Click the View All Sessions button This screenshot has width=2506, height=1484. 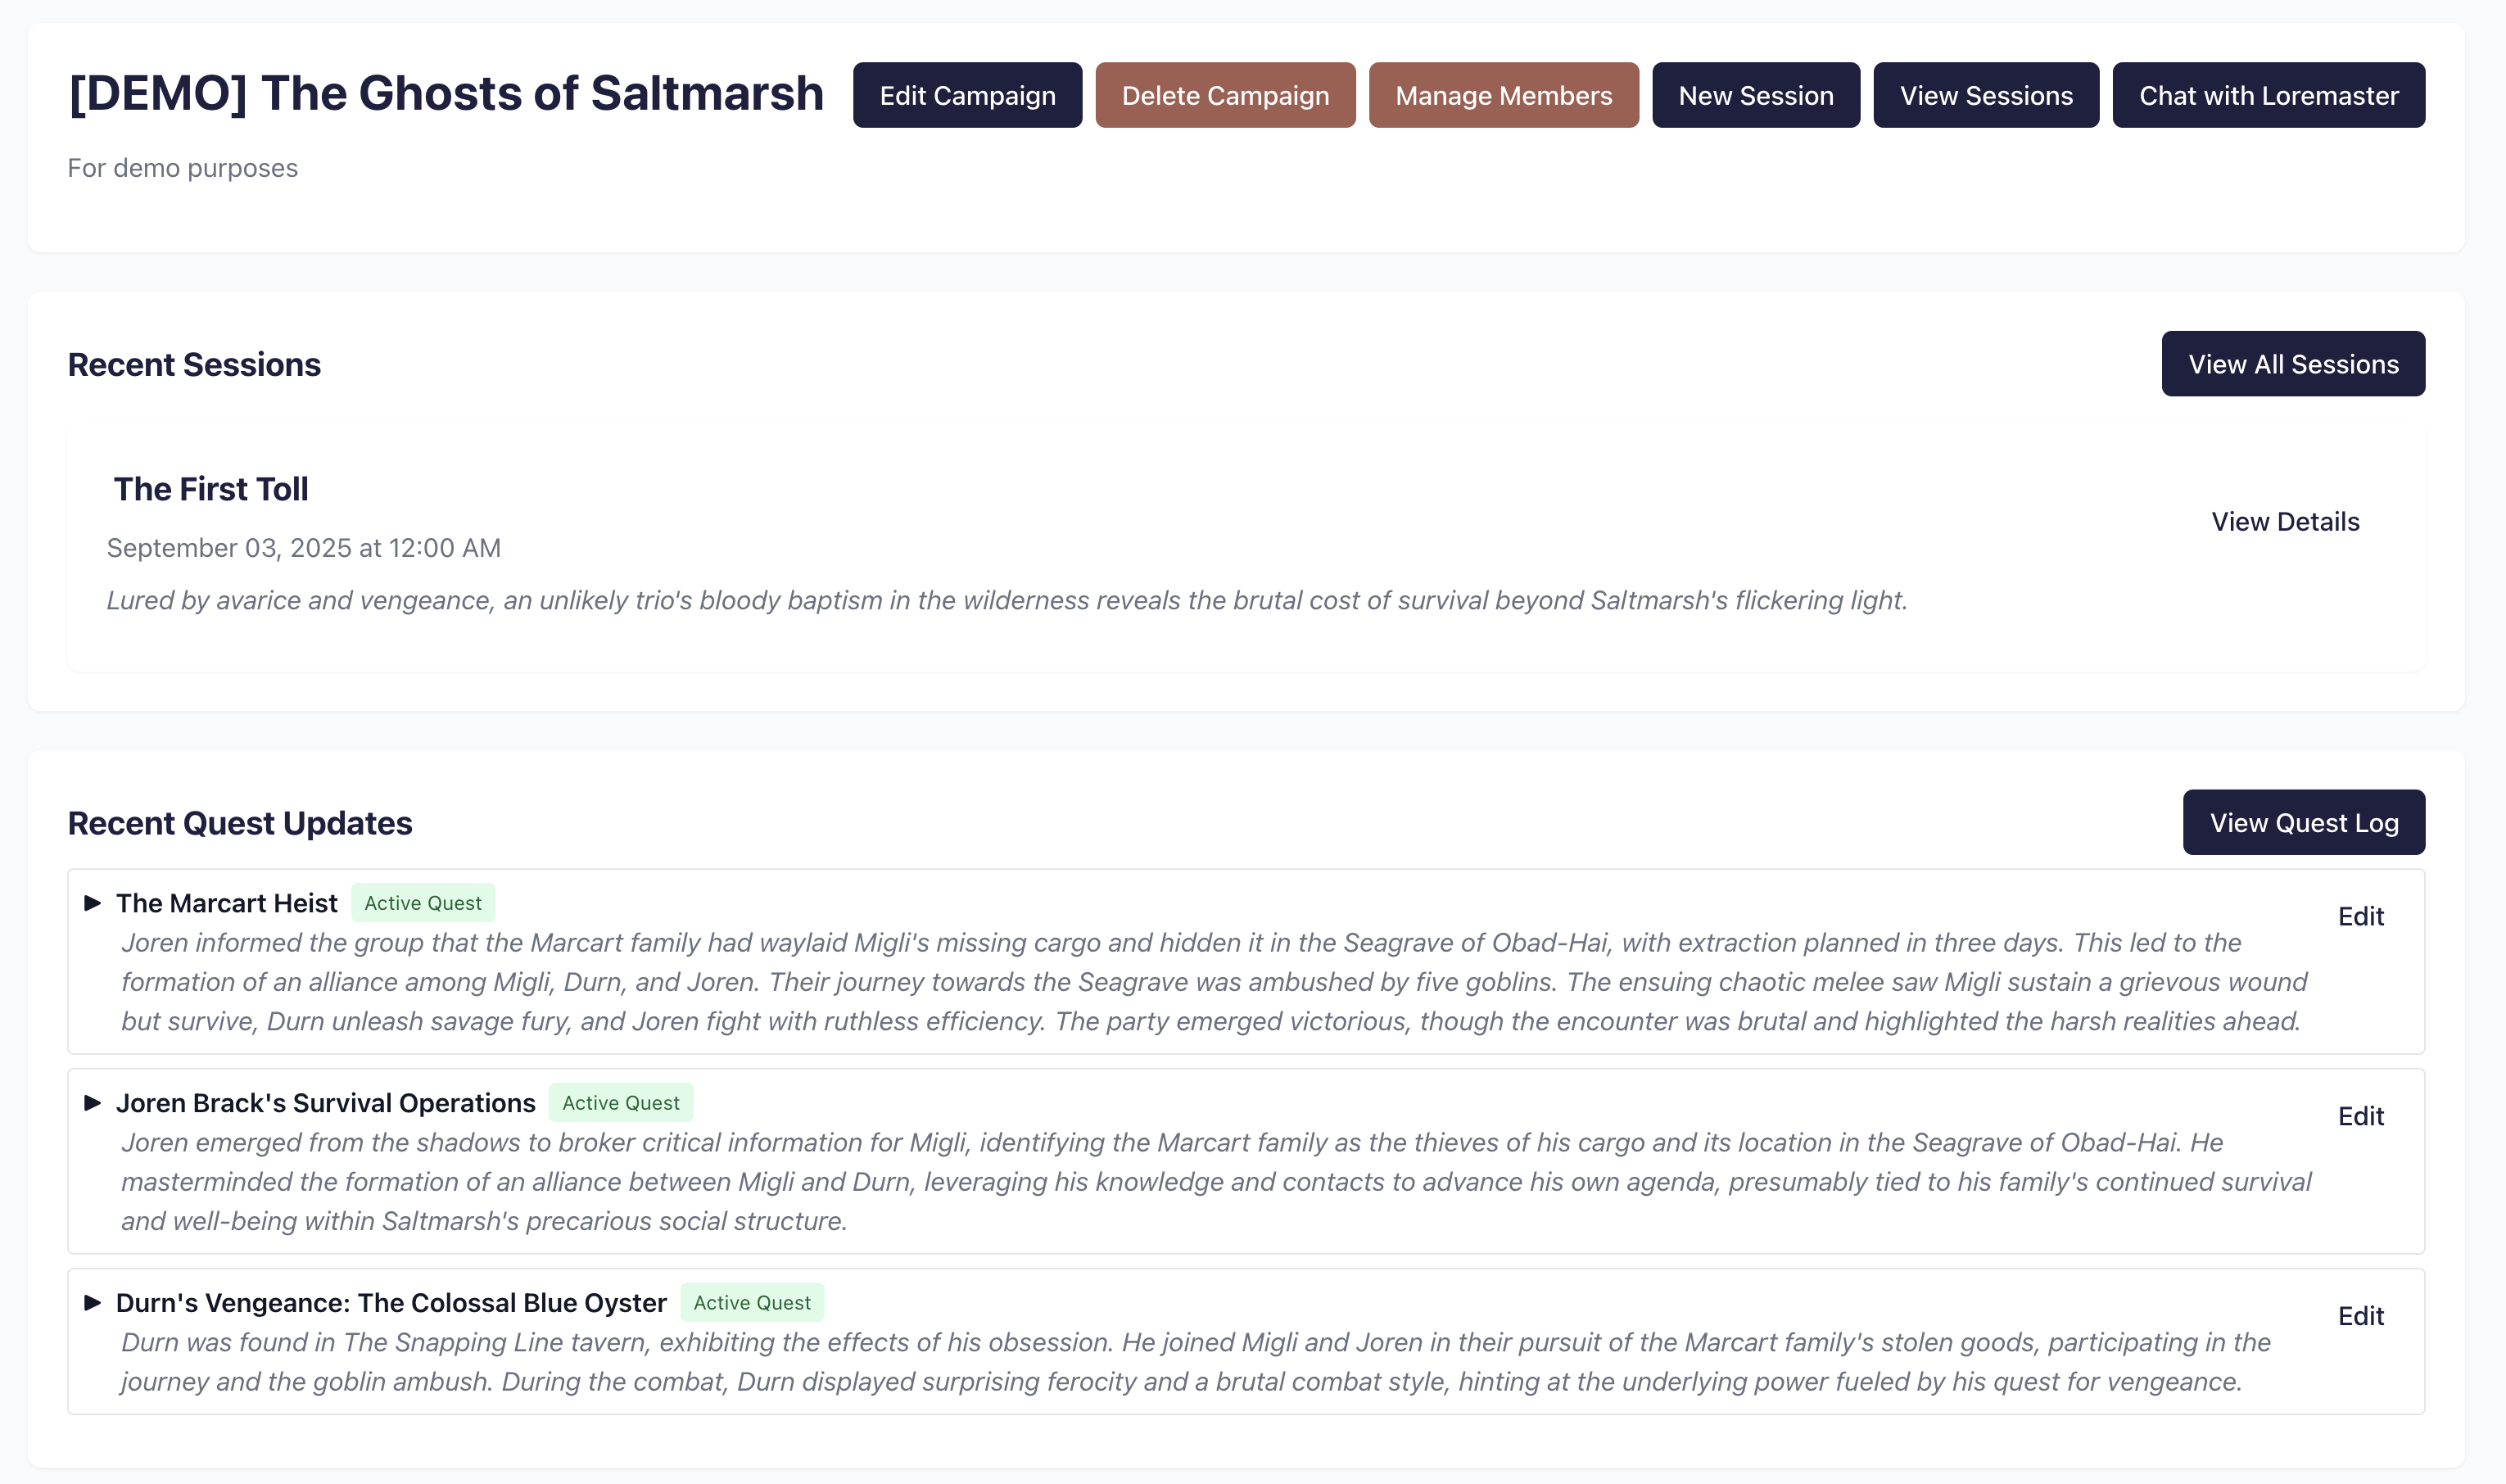[2292, 364]
